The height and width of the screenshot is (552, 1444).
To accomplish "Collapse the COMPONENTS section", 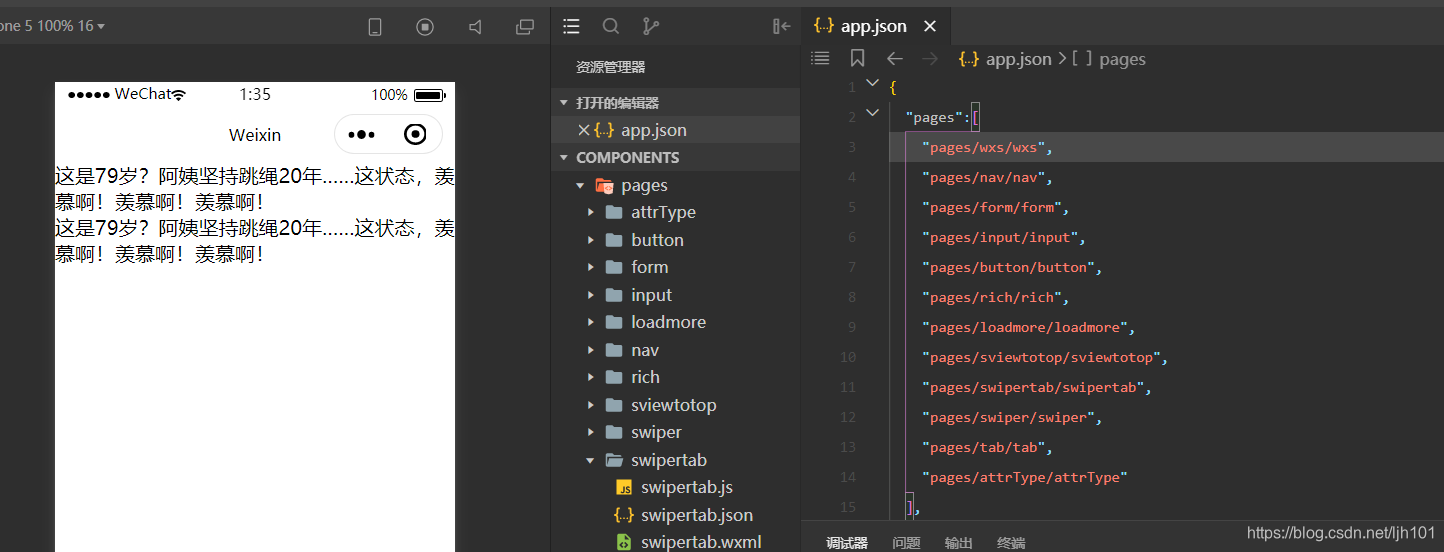I will pos(564,158).
